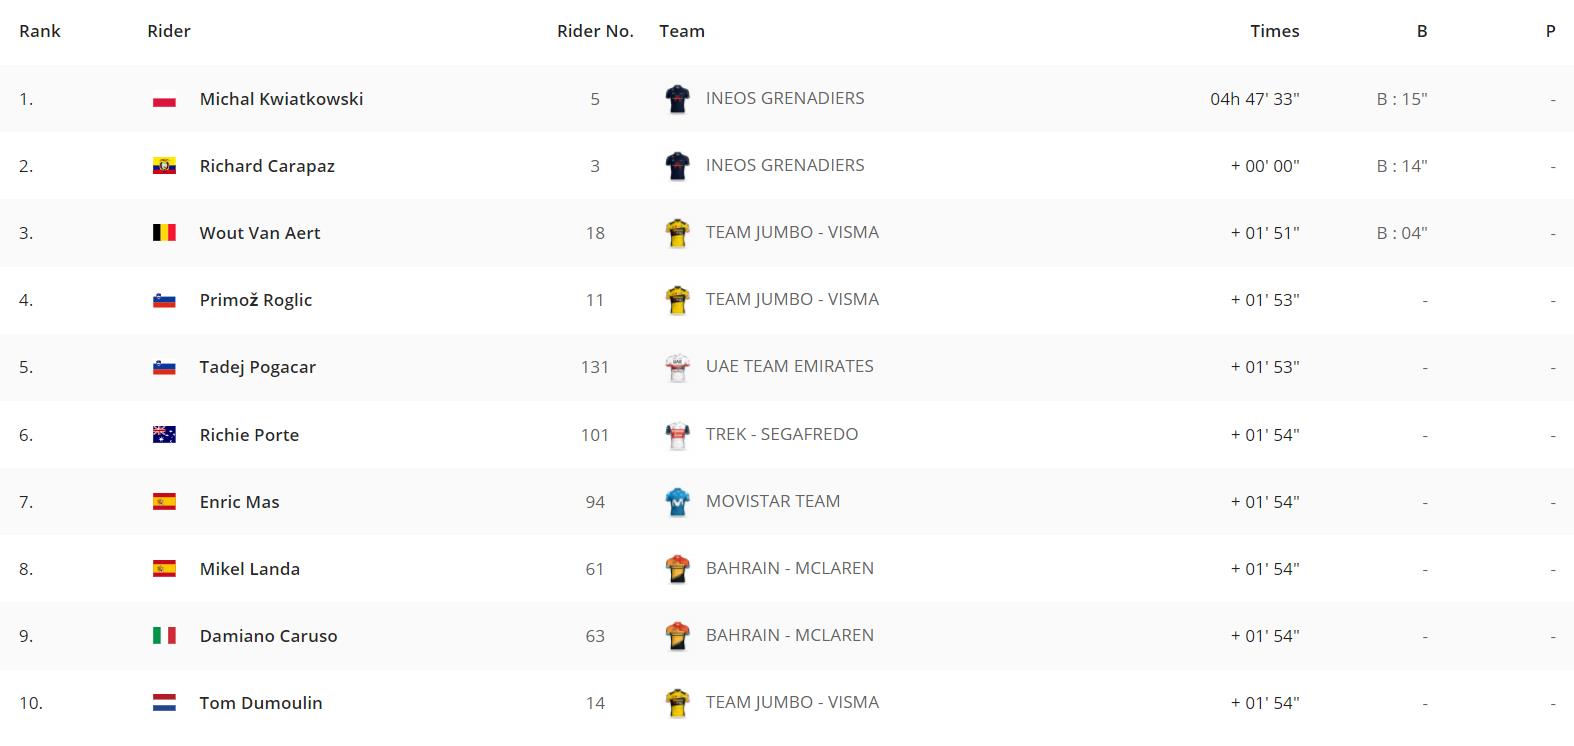Click the Rider No. column header
Viewport: 1574px width, 746px height.
tap(595, 31)
